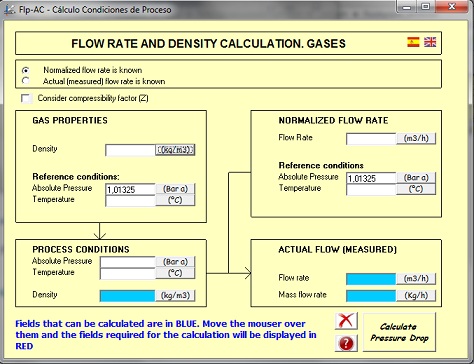Viewport: 474px width, 364px height.
Task: Click the 'Mass flow rate' label
Action: pos(302,295)
